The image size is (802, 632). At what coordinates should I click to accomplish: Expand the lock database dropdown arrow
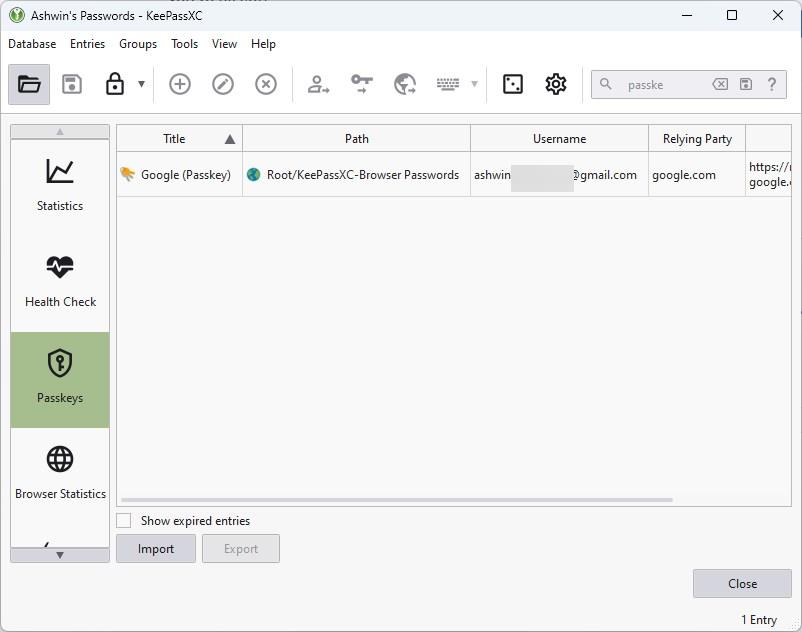tap(142, 85)
